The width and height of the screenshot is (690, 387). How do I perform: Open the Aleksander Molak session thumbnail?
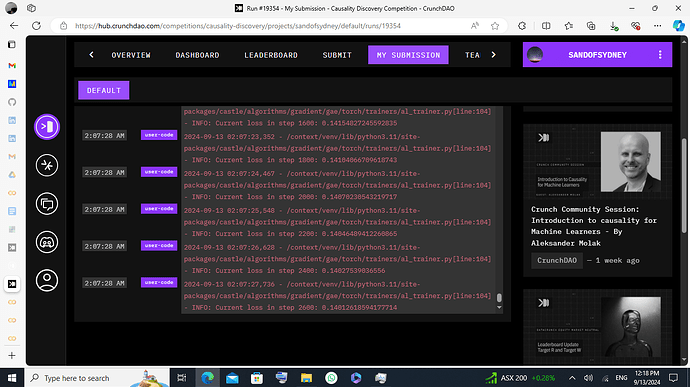(597, 162)
